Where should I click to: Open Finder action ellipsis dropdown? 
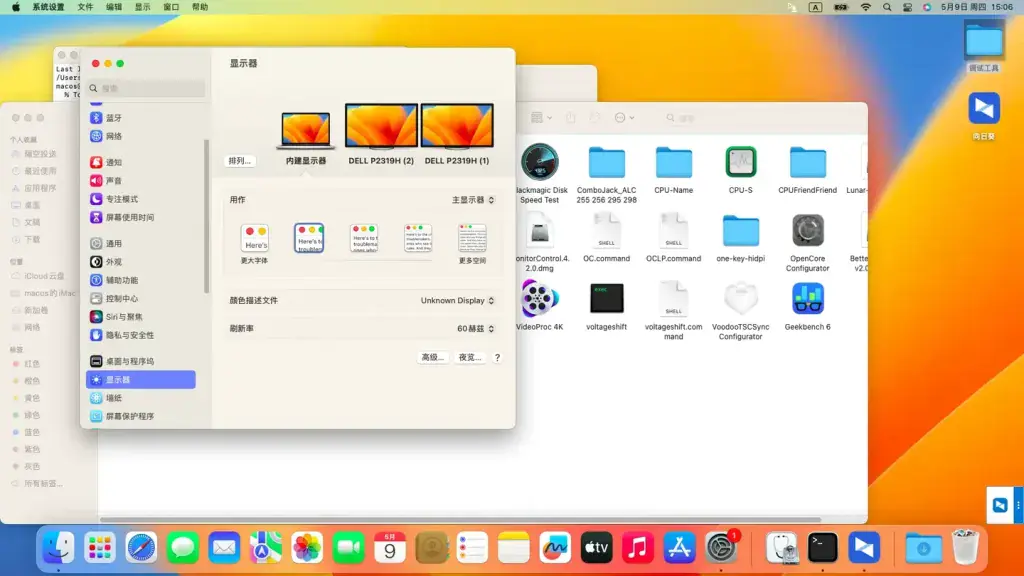click(624, 118)
